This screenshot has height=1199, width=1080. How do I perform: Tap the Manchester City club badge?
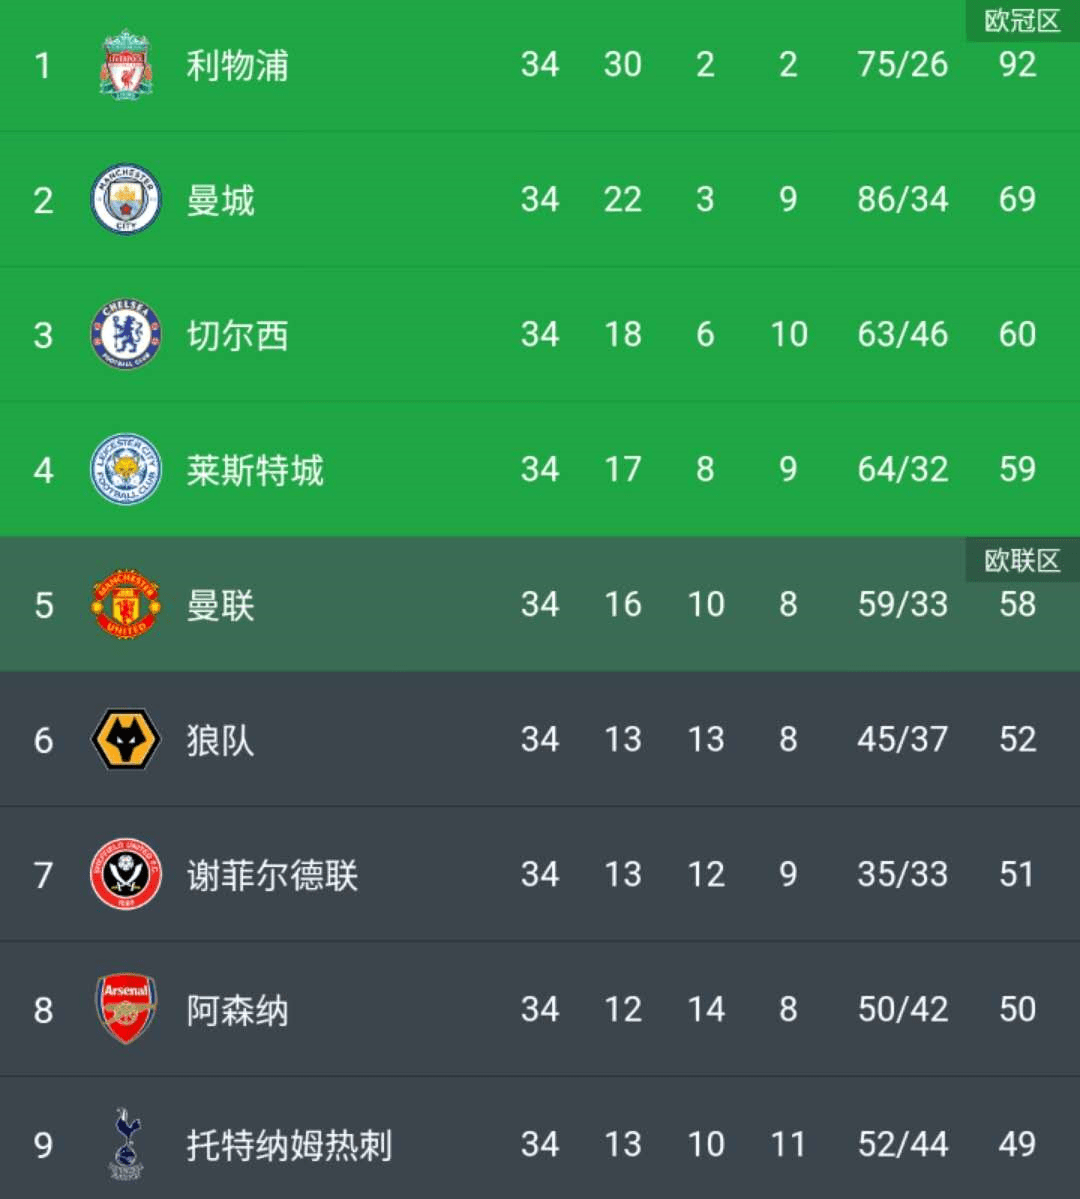[x=126, y=200]
